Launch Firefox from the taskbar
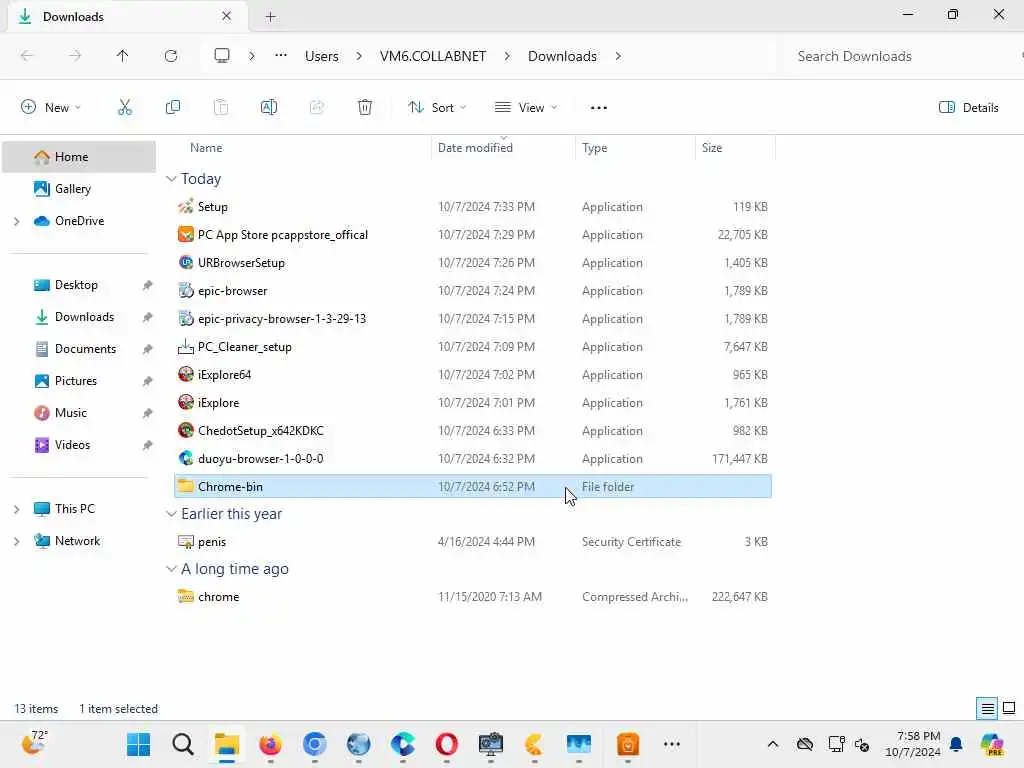 (x=270, y=744)
